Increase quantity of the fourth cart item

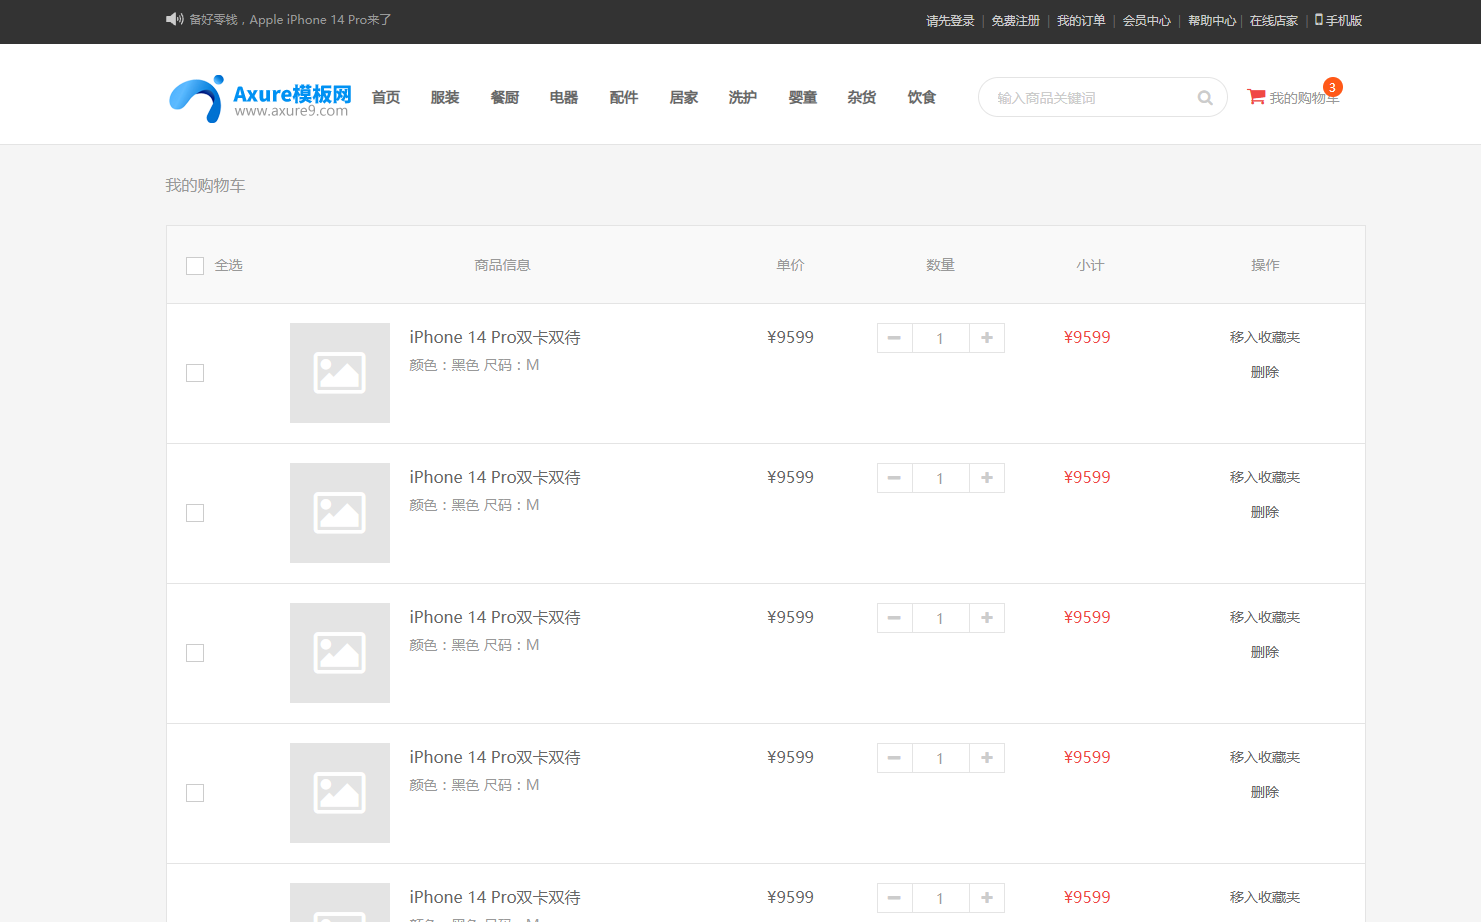coord(987,758)
